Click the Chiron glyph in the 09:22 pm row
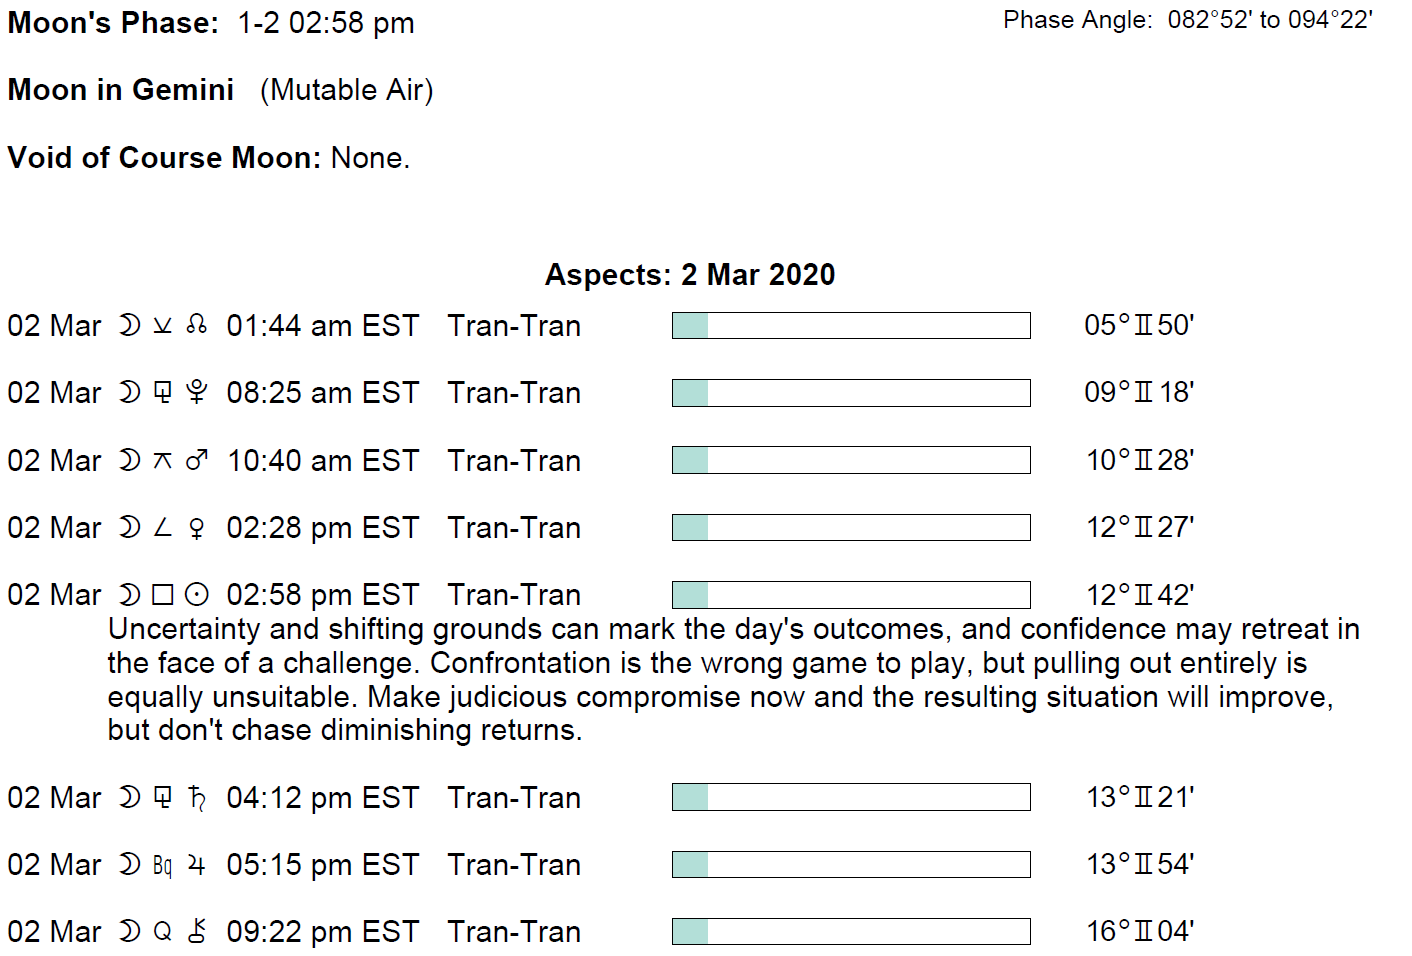The image size is (1412, 956). (x=197, y=932)
